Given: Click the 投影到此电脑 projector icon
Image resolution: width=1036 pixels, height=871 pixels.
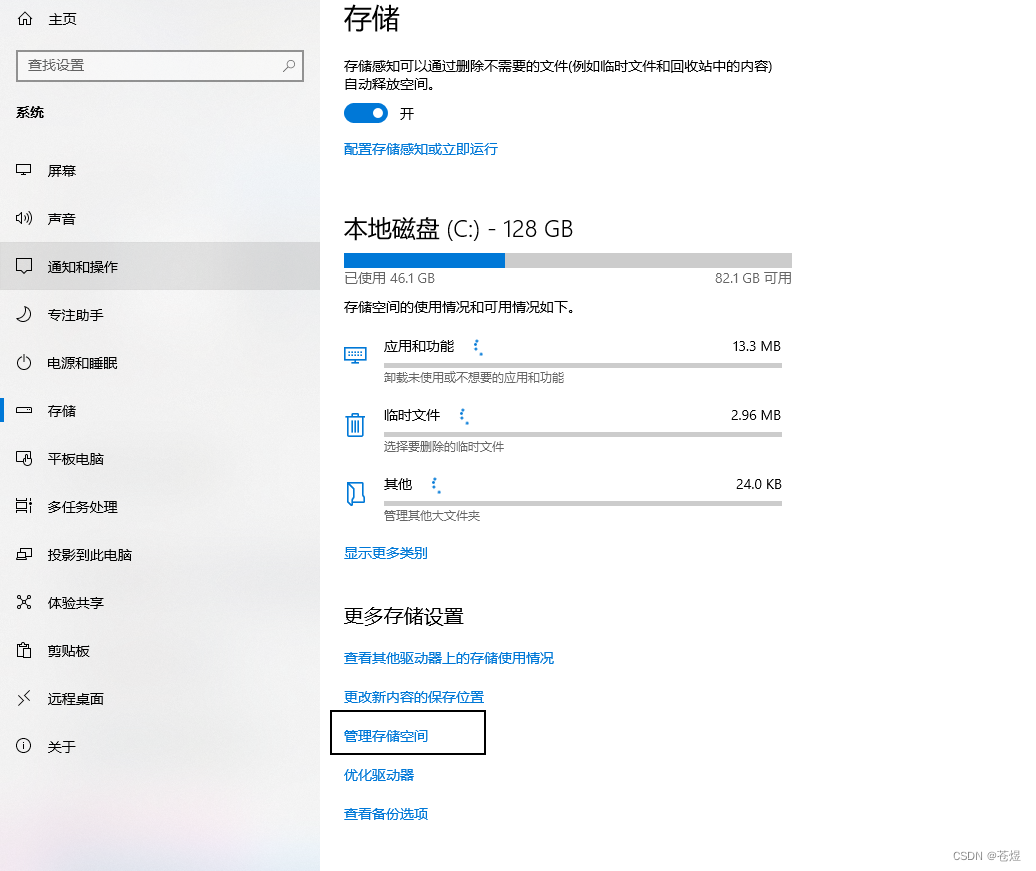Looking at the screenshot, I should tap(24, 554).
